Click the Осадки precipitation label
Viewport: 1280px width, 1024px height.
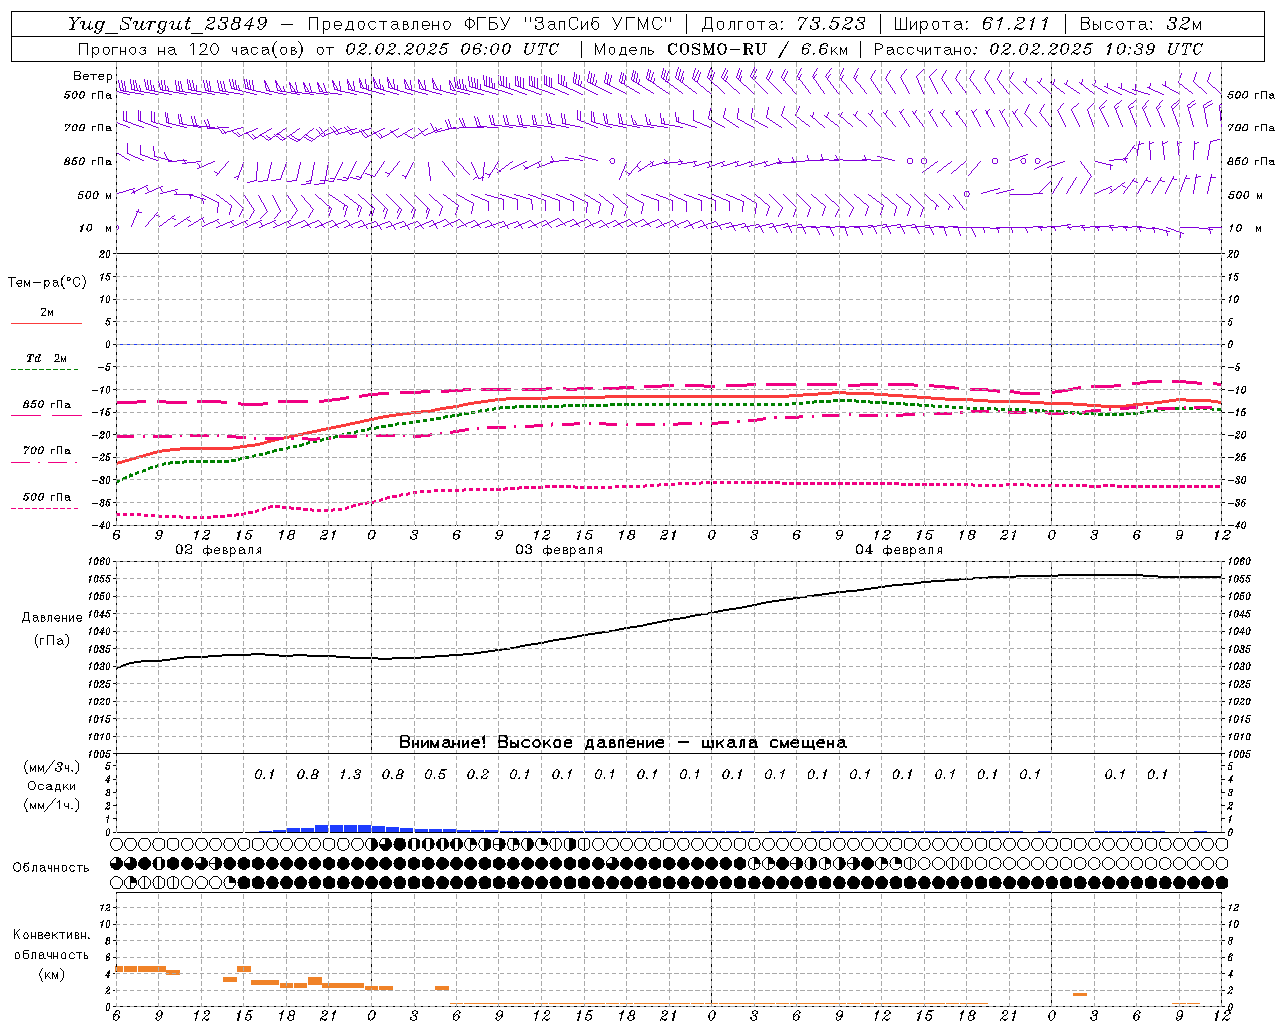[51, 786]
